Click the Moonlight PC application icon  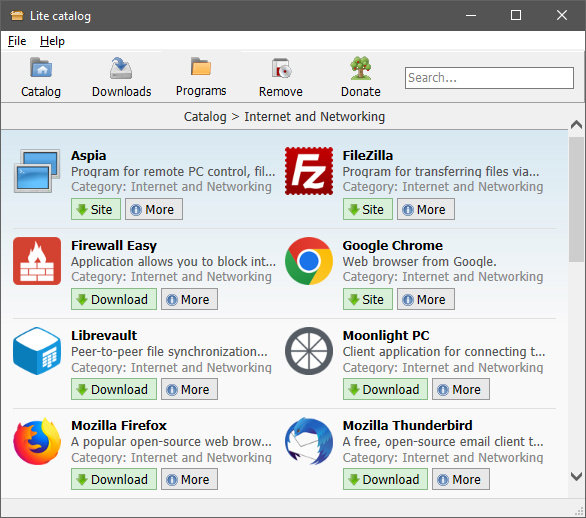coord(309,351)
